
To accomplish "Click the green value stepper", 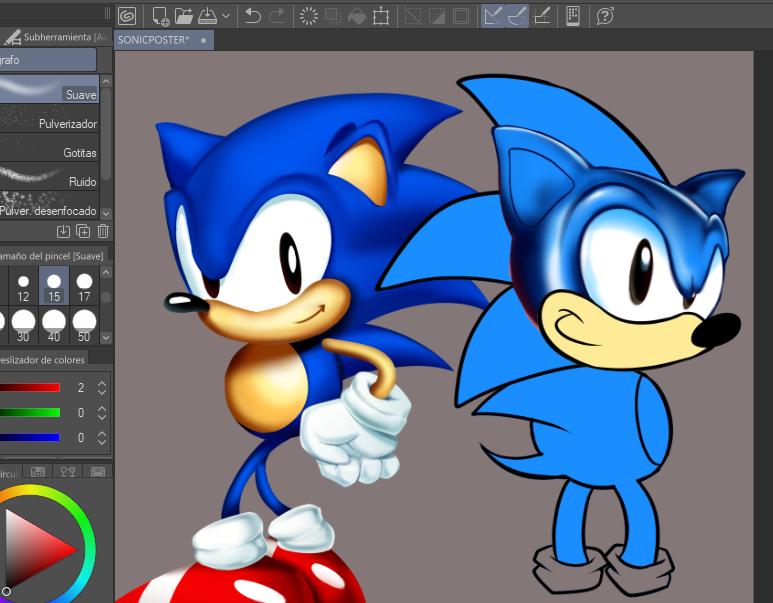I will (x=102, y=413).
